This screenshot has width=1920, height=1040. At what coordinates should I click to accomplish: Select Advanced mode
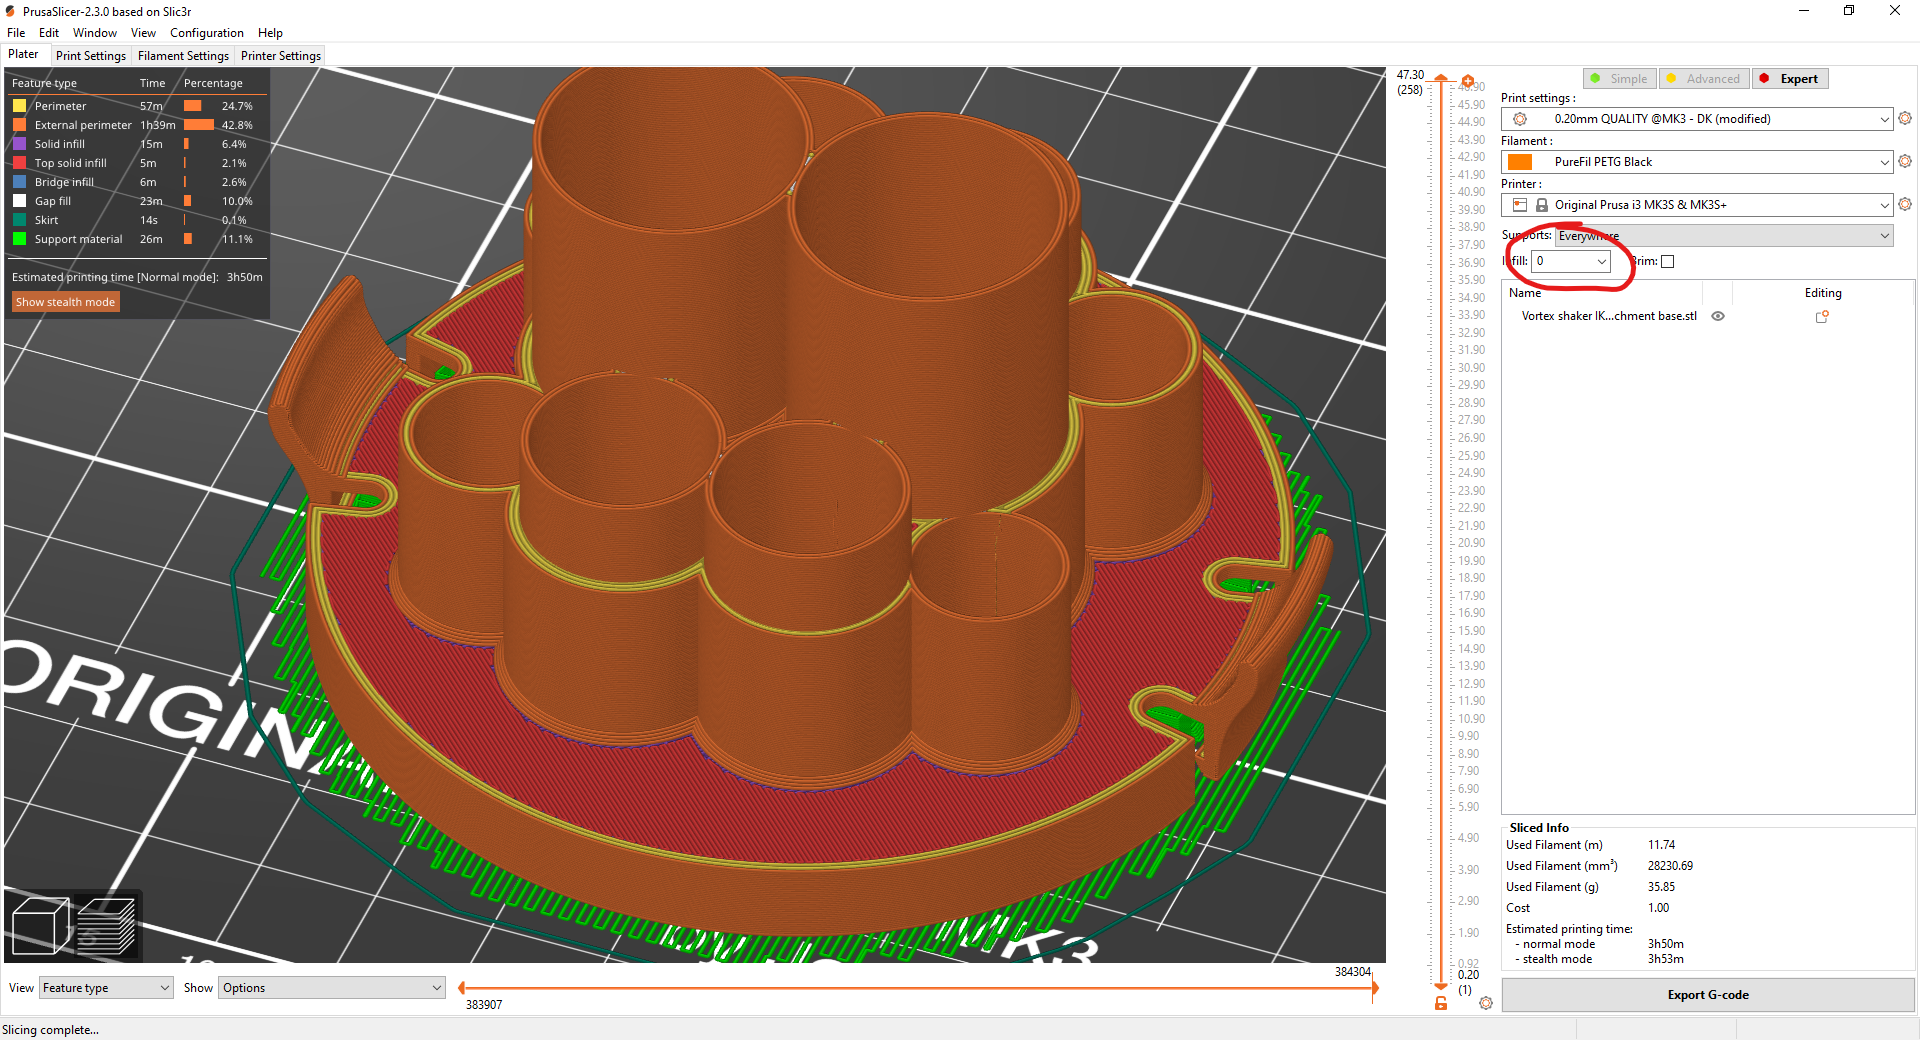1704,79
